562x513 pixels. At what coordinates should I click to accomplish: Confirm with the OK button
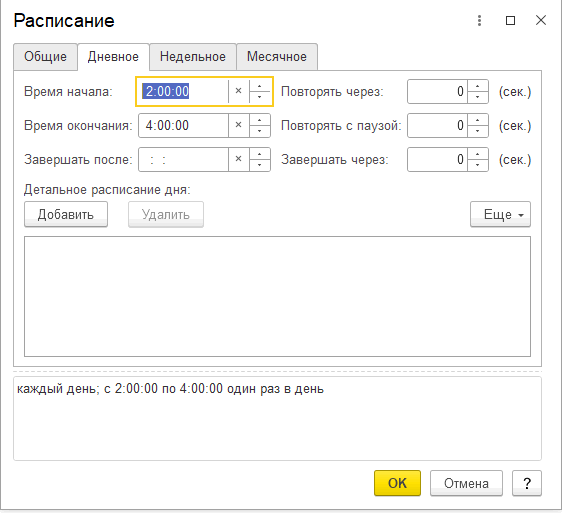click(x=397, y=483)
